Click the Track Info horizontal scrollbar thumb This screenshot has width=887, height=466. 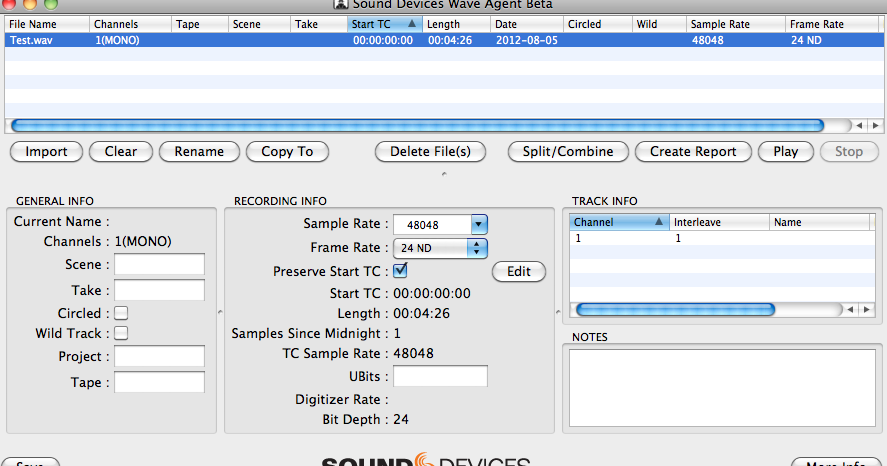pyautogui.click(x=675, y=309)
